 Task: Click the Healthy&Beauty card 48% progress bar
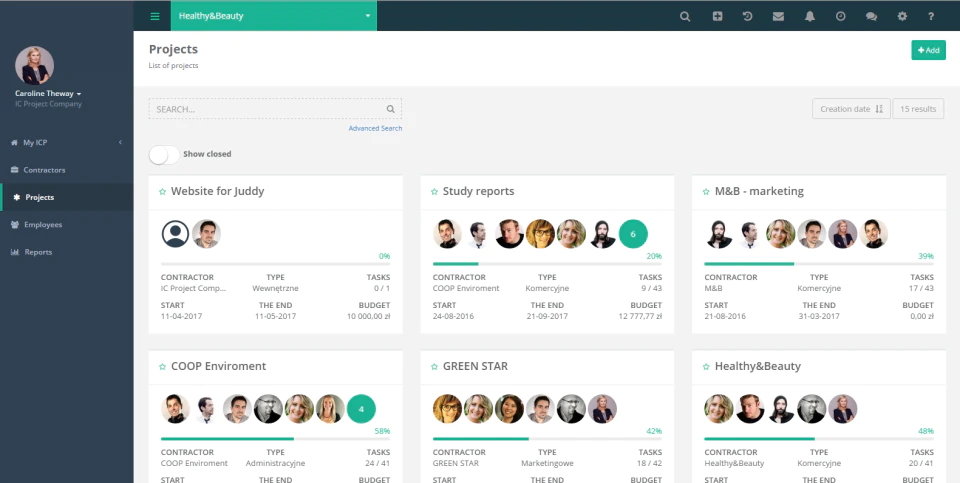[819, 439]
